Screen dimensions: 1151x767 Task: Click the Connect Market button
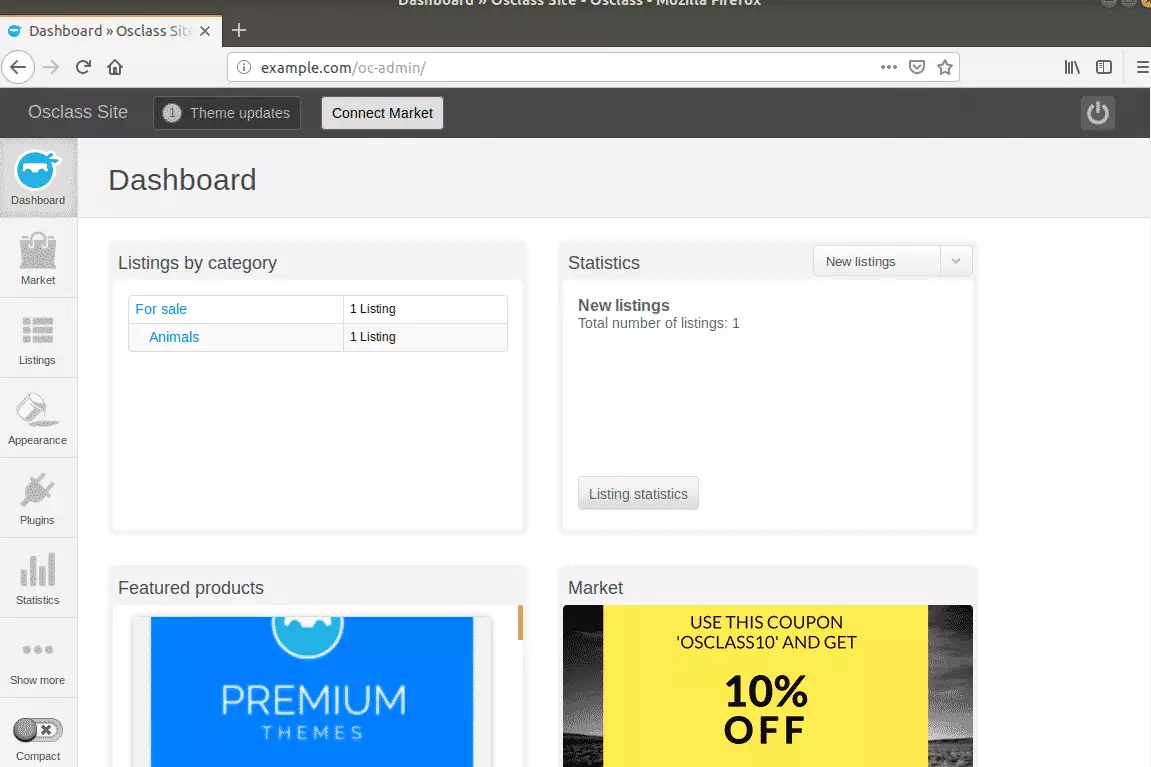pyautogui.click(x=382, y=113)
